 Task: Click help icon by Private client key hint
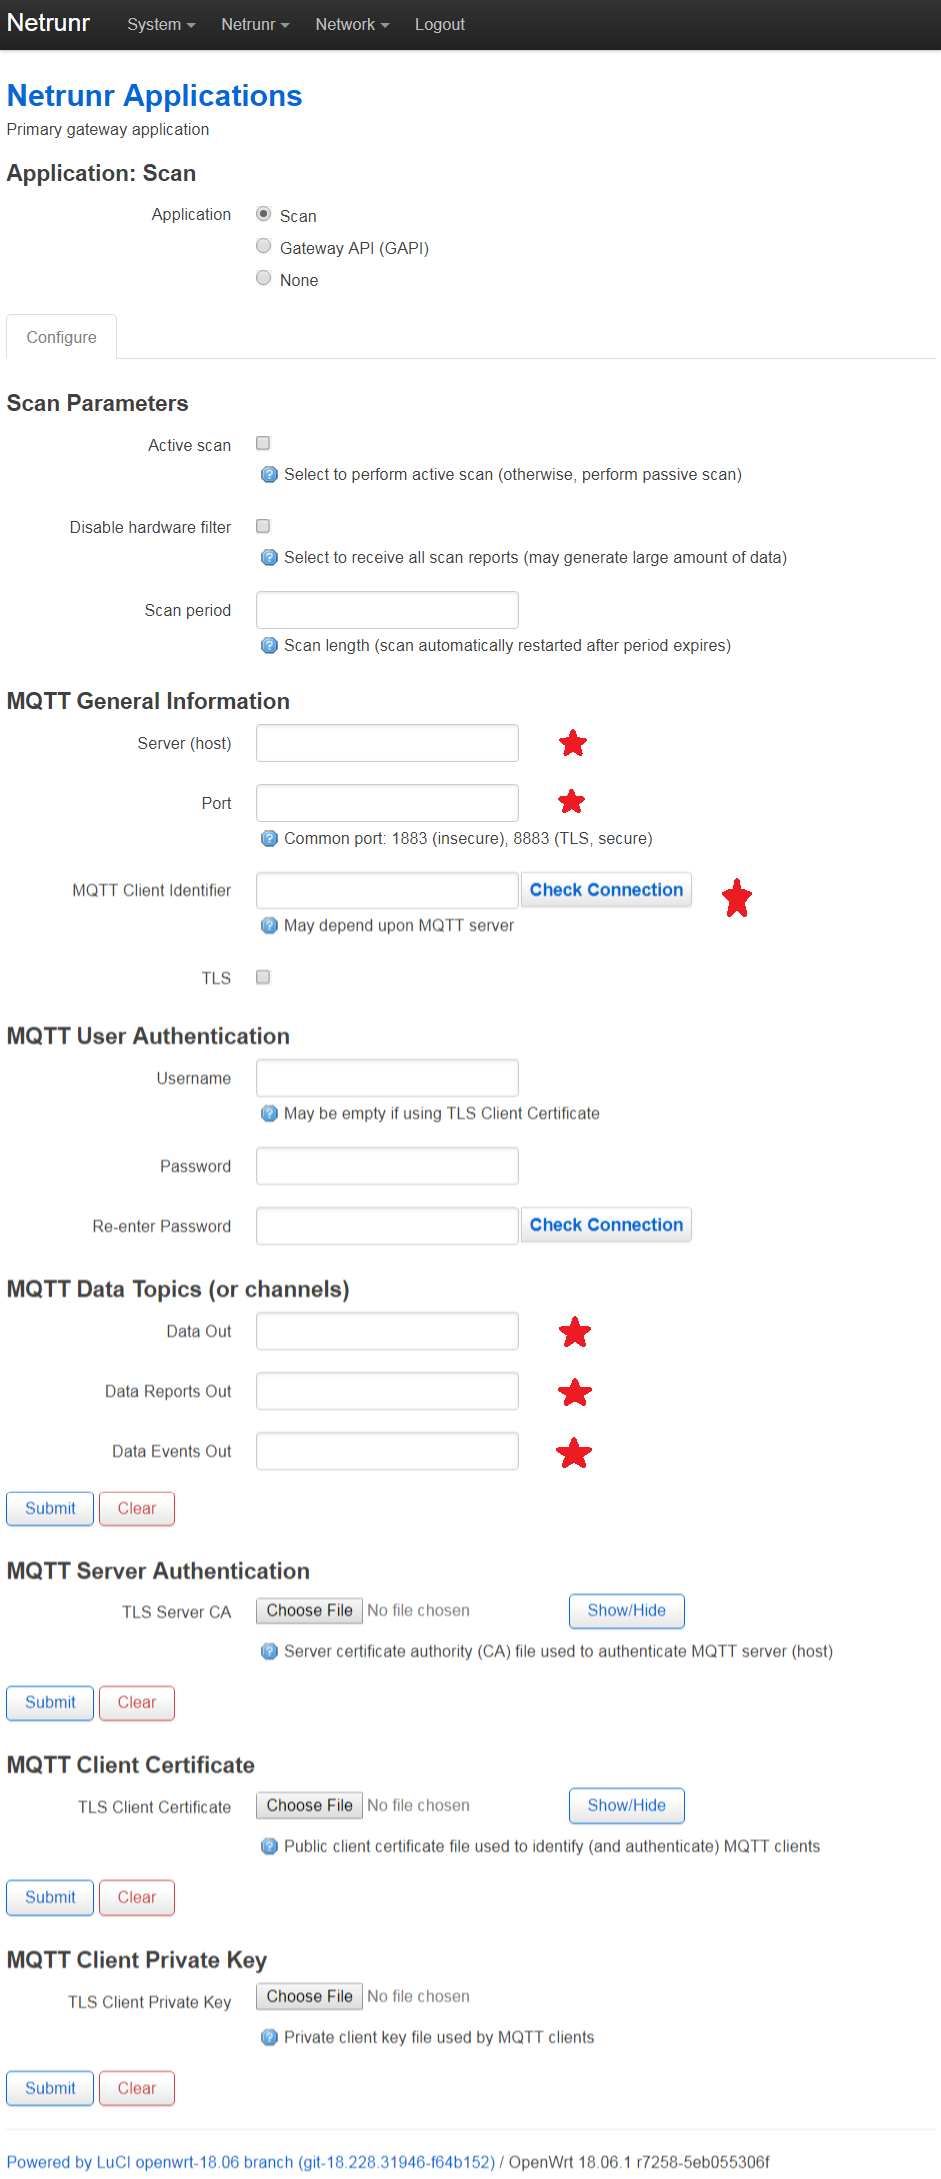(x=269, y=2038)
